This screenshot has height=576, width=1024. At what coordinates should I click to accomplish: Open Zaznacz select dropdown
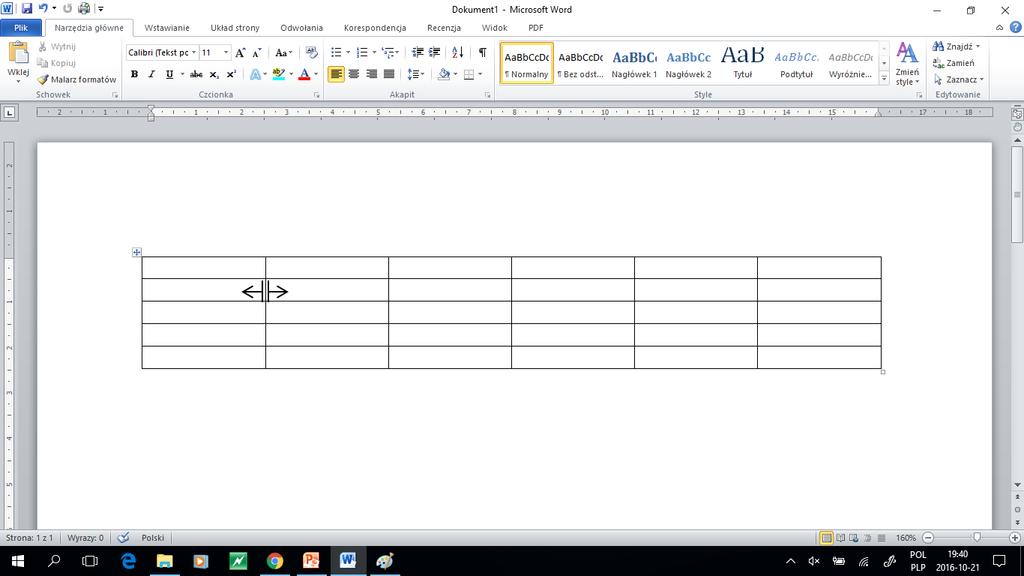click(959, 79)
